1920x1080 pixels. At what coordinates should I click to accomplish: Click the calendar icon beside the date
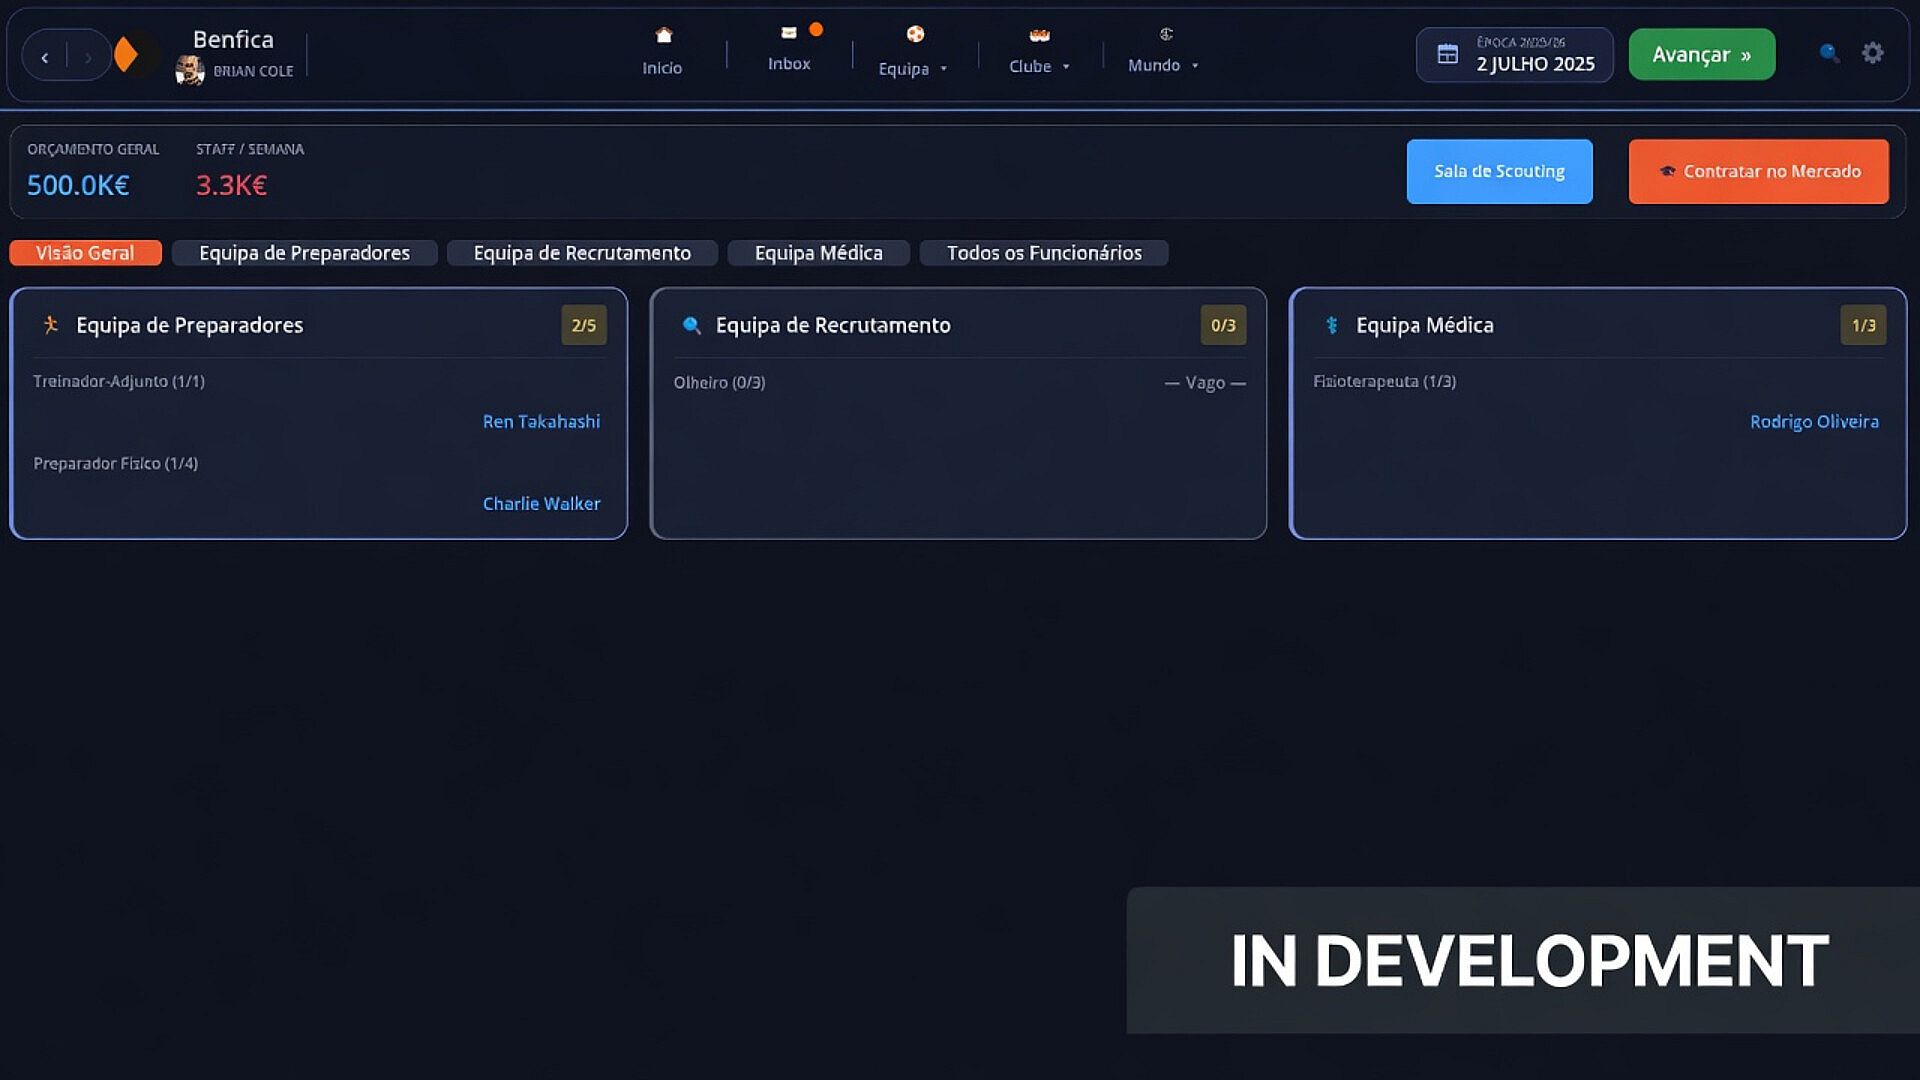[x=1447, y=54]
